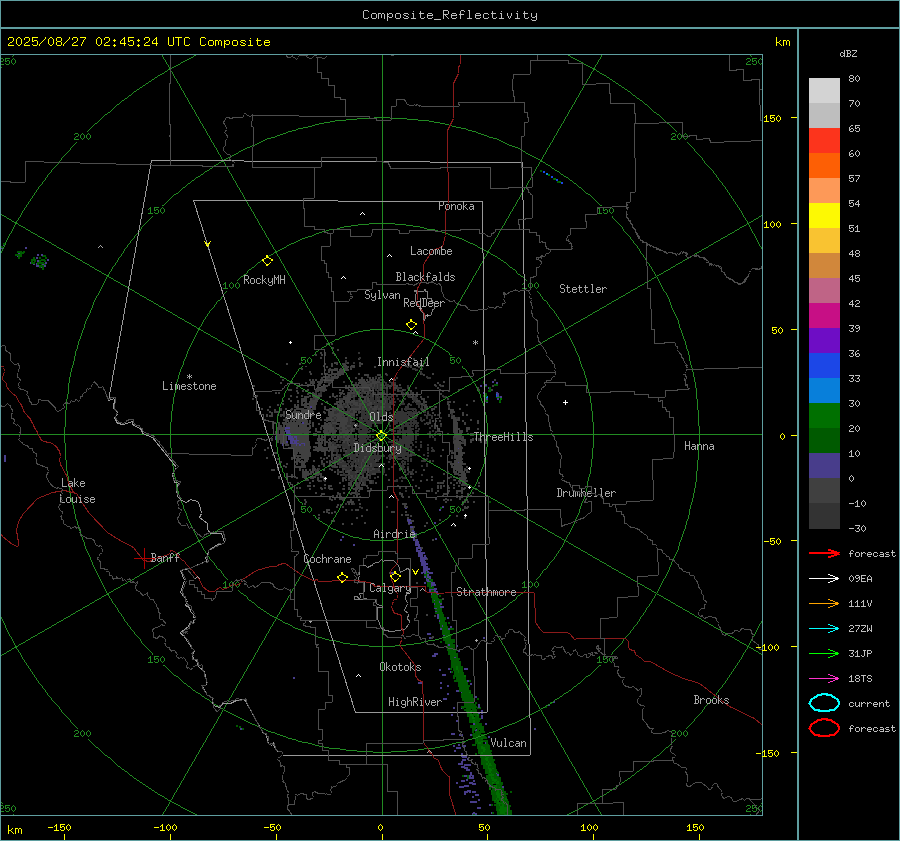Image resolution: width=900 pixels, height=841 pixels.
Task: Click the Calgary city label
Action: 390,588
